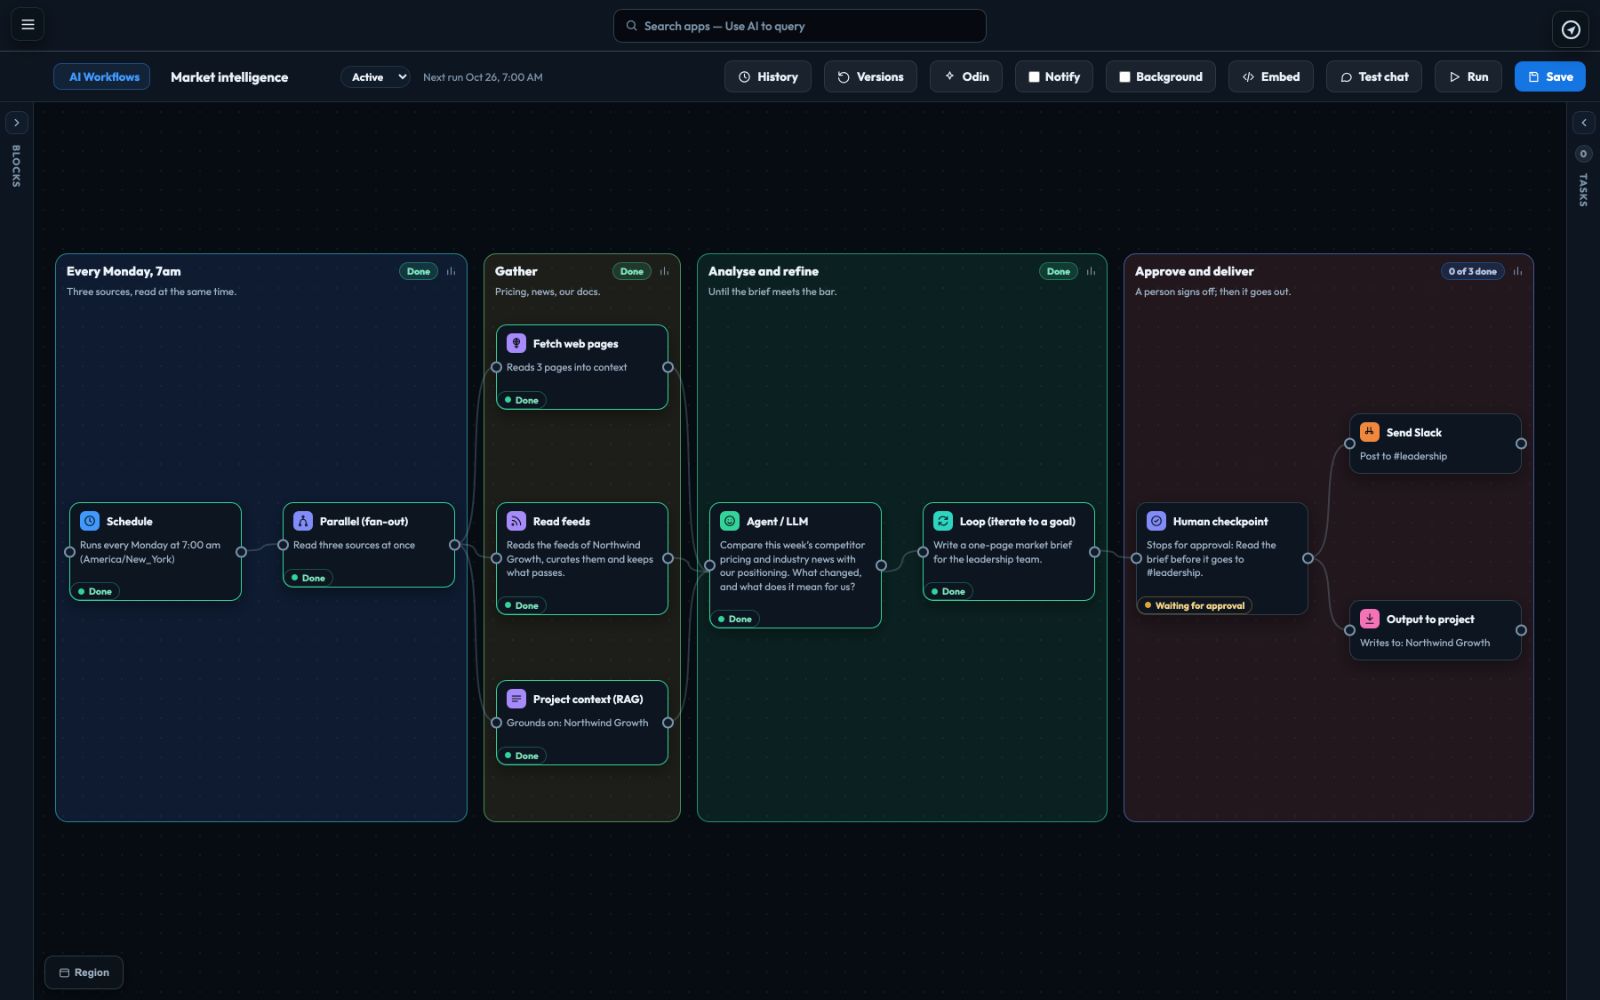Click the Read feeds RSS icon

(x=516, y=521)
